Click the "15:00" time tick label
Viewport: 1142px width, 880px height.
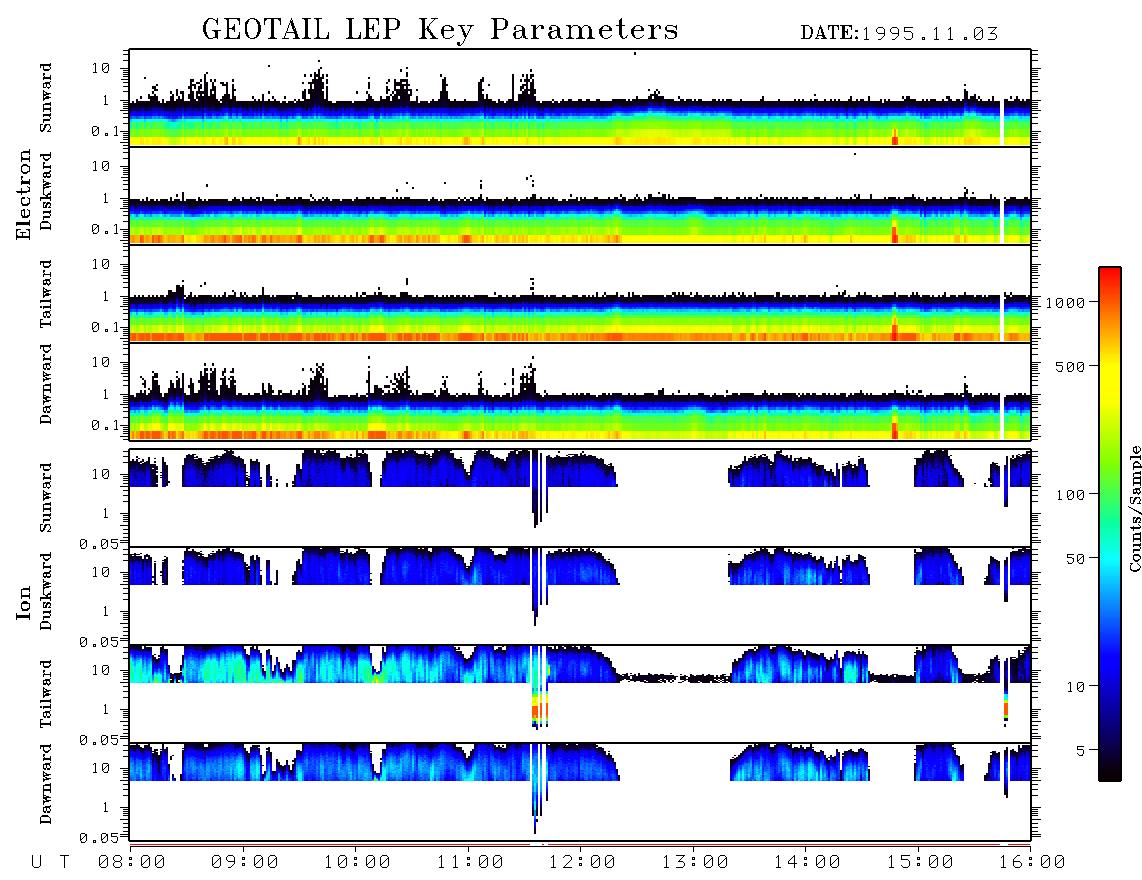pos(920,862)
